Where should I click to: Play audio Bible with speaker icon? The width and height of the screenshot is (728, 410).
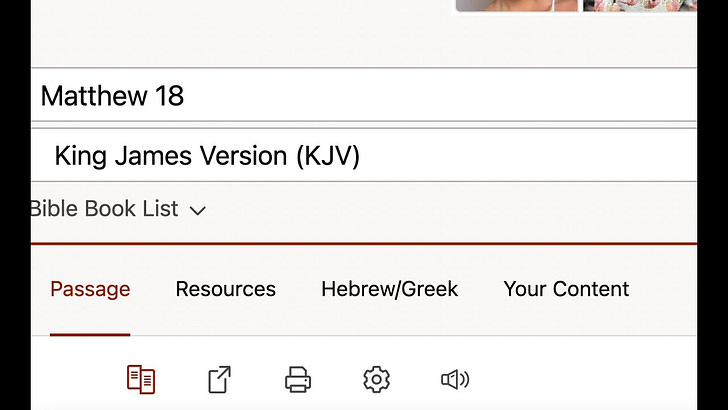[455, 379]
